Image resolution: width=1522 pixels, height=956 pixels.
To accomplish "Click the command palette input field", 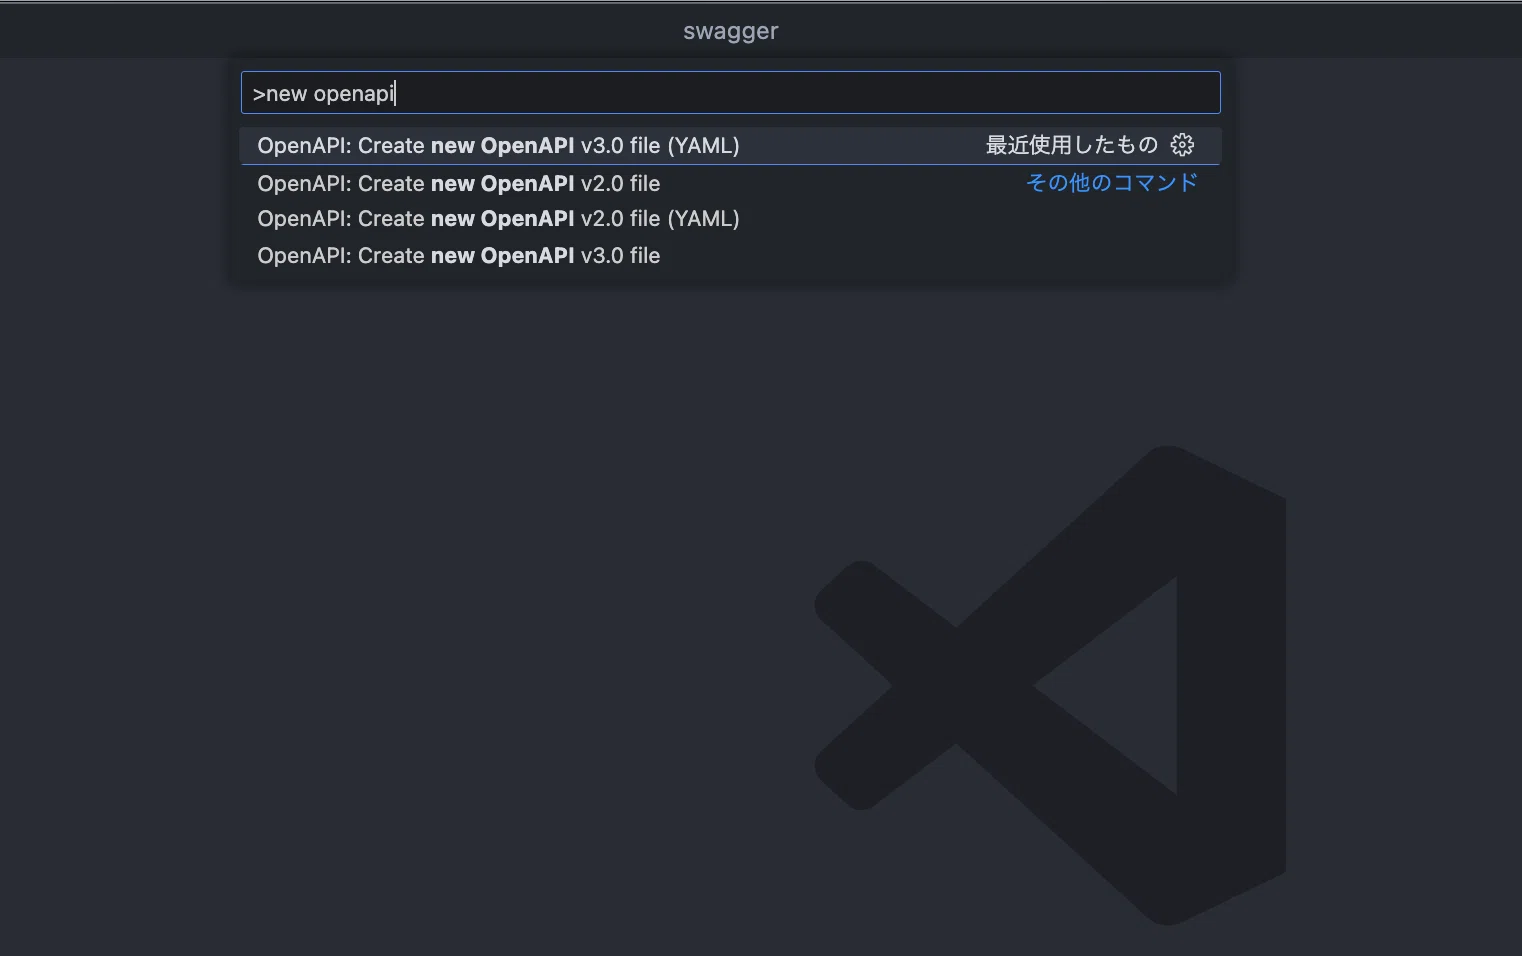I will [730, 93].
